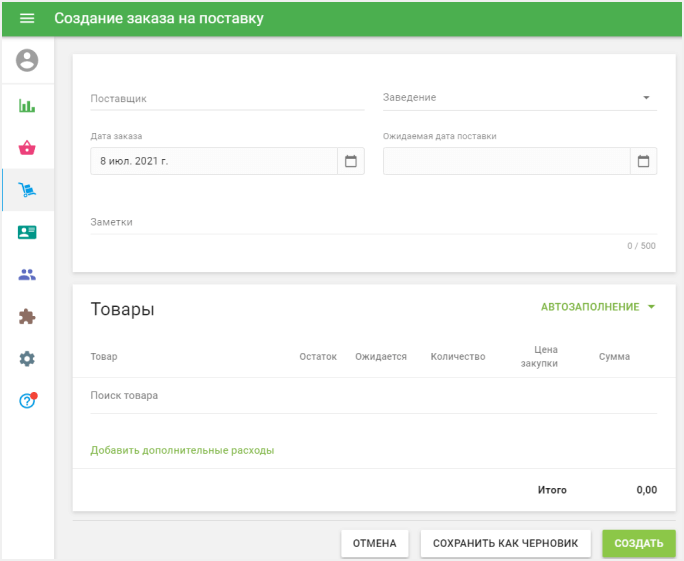Image resolution: width=684 pixels, height=561 pixels.
Task: Open the staff people group icon
Action: click(27, 274)
